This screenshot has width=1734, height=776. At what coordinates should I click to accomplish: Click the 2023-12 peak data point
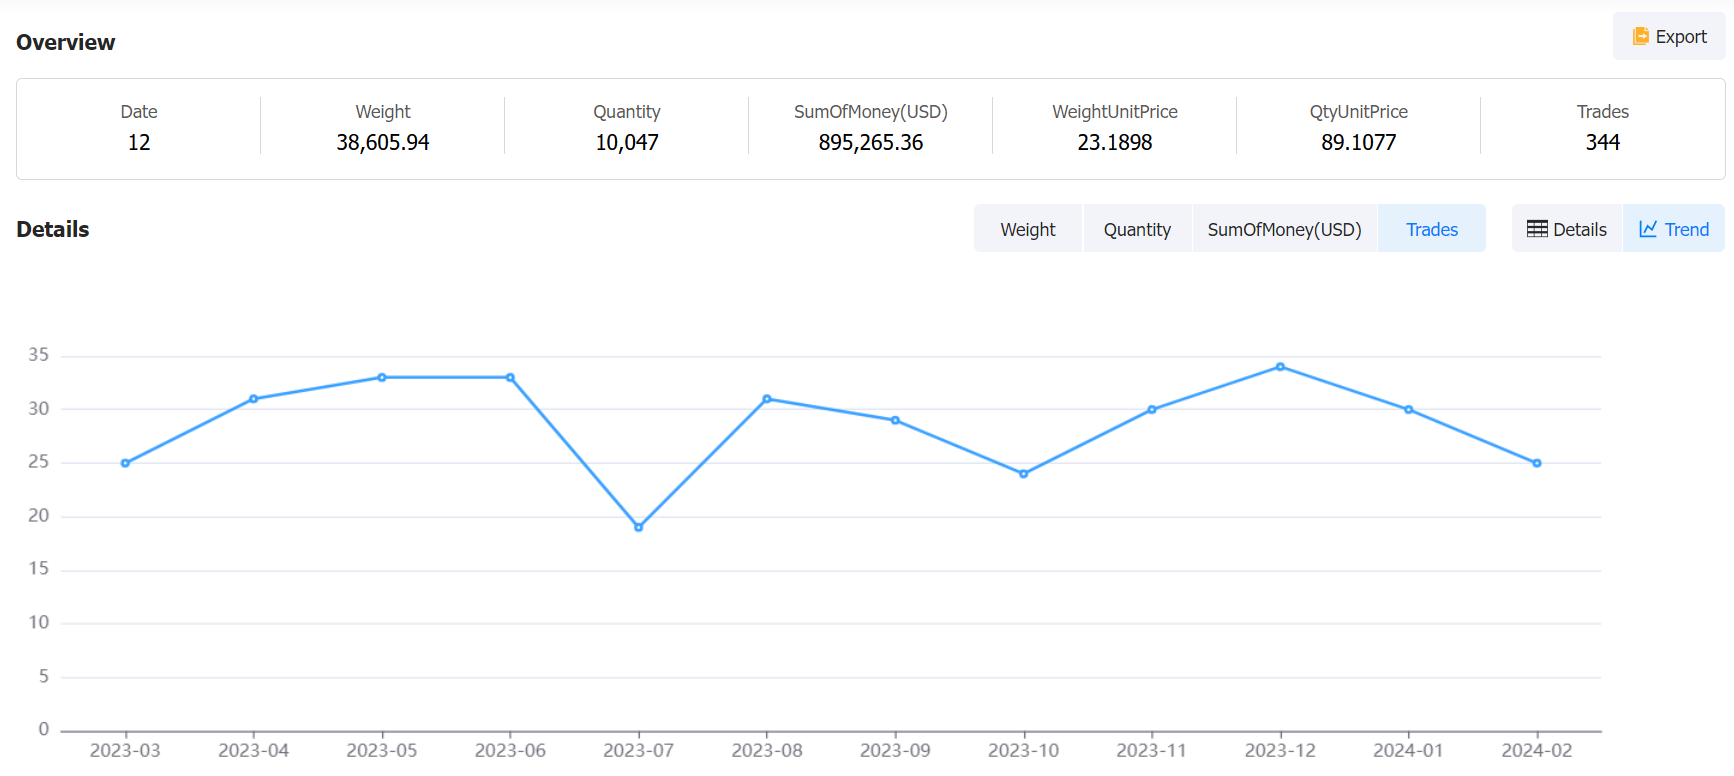click(1280, 367)
